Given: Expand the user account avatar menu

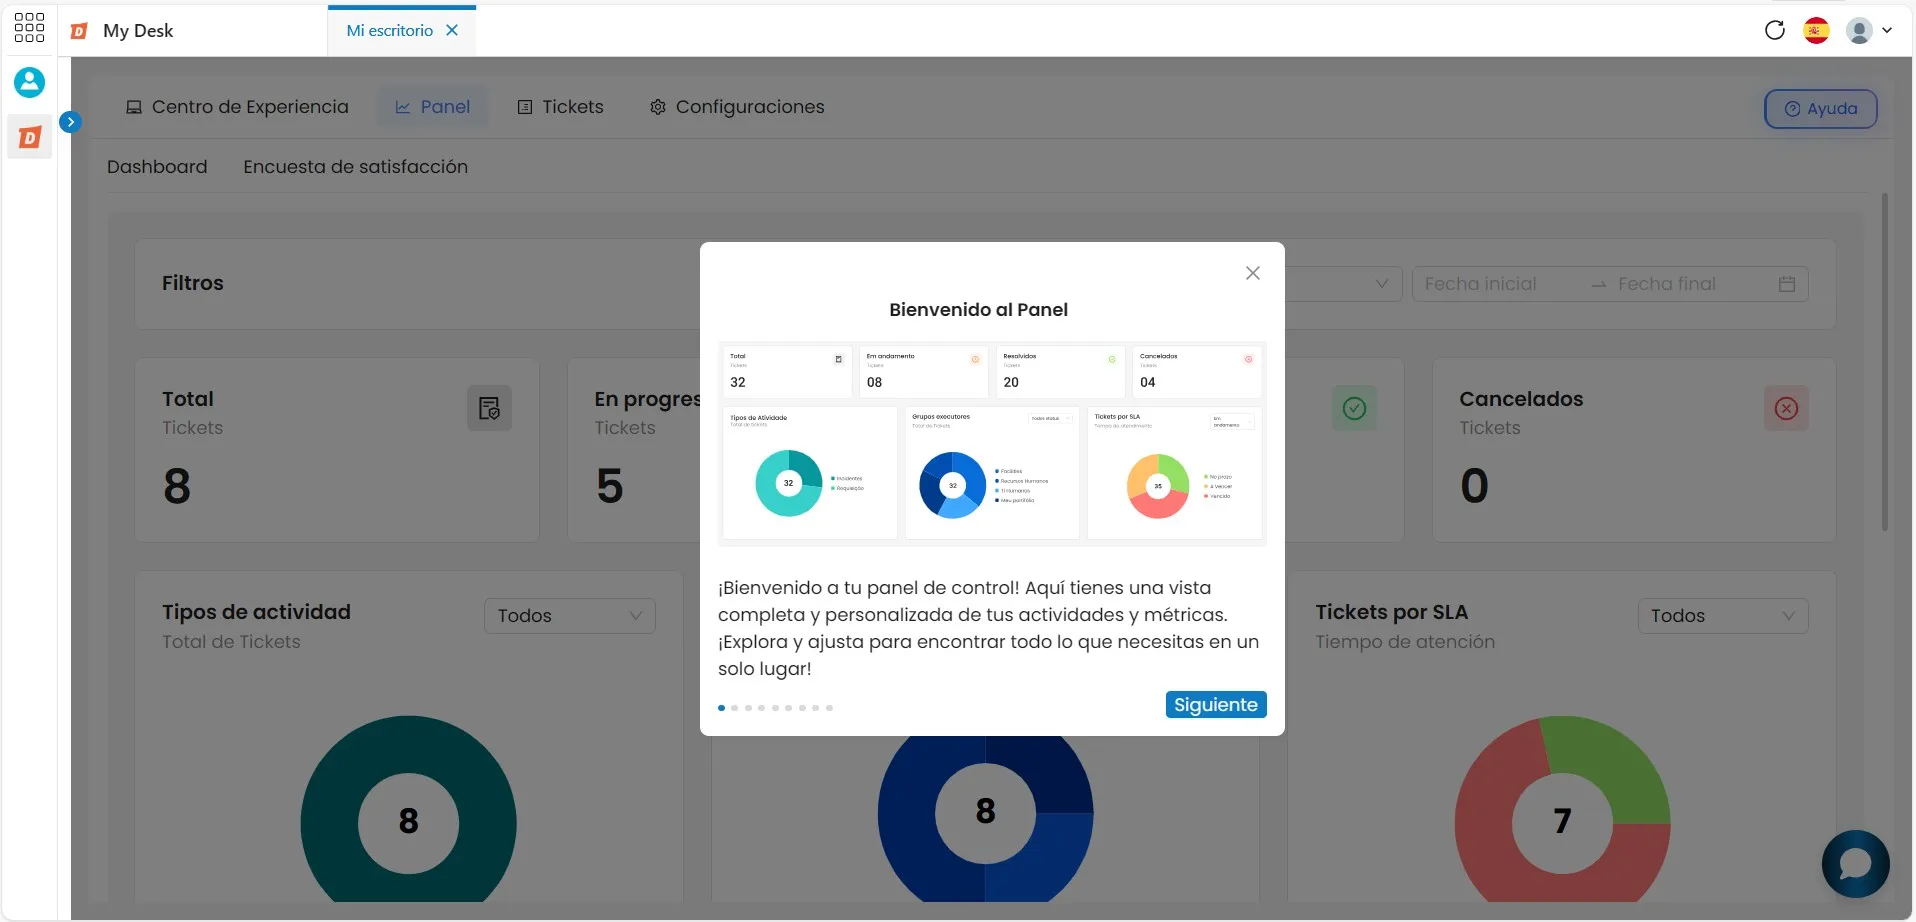Looking at the screenshot, I should 1868,31.
